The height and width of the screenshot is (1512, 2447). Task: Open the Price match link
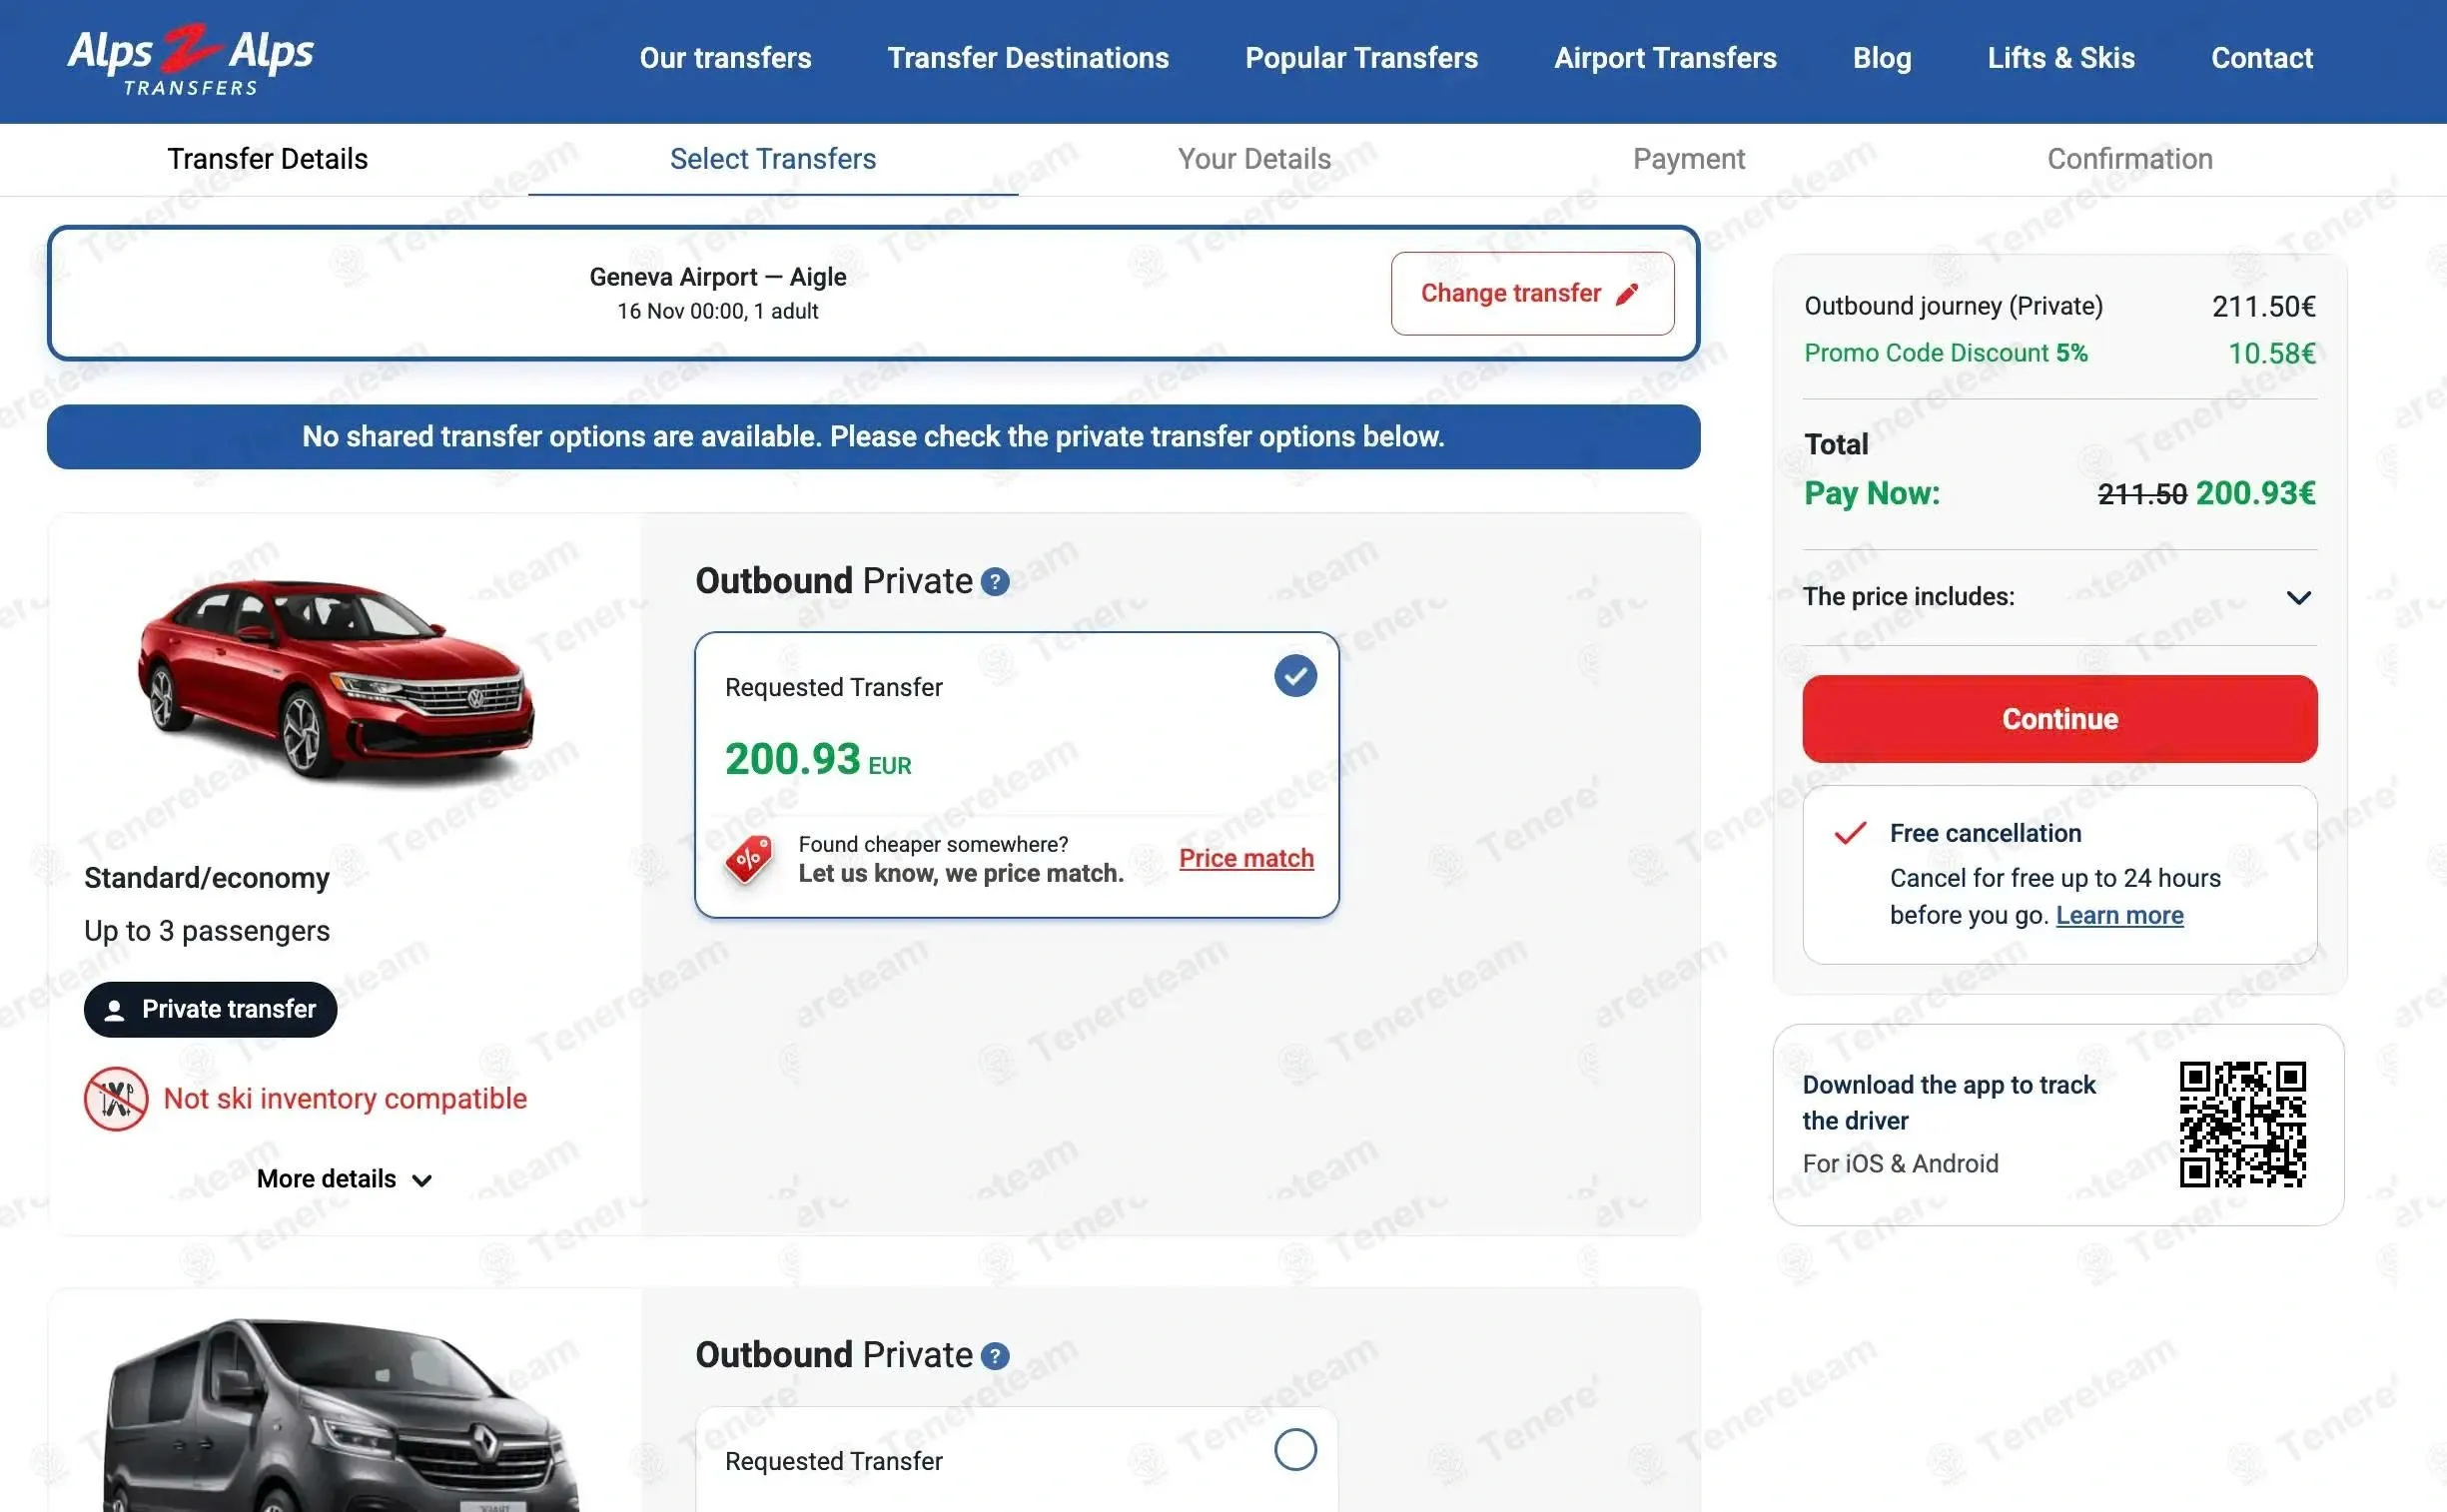pyautogui.click(x=1246, y=858)
